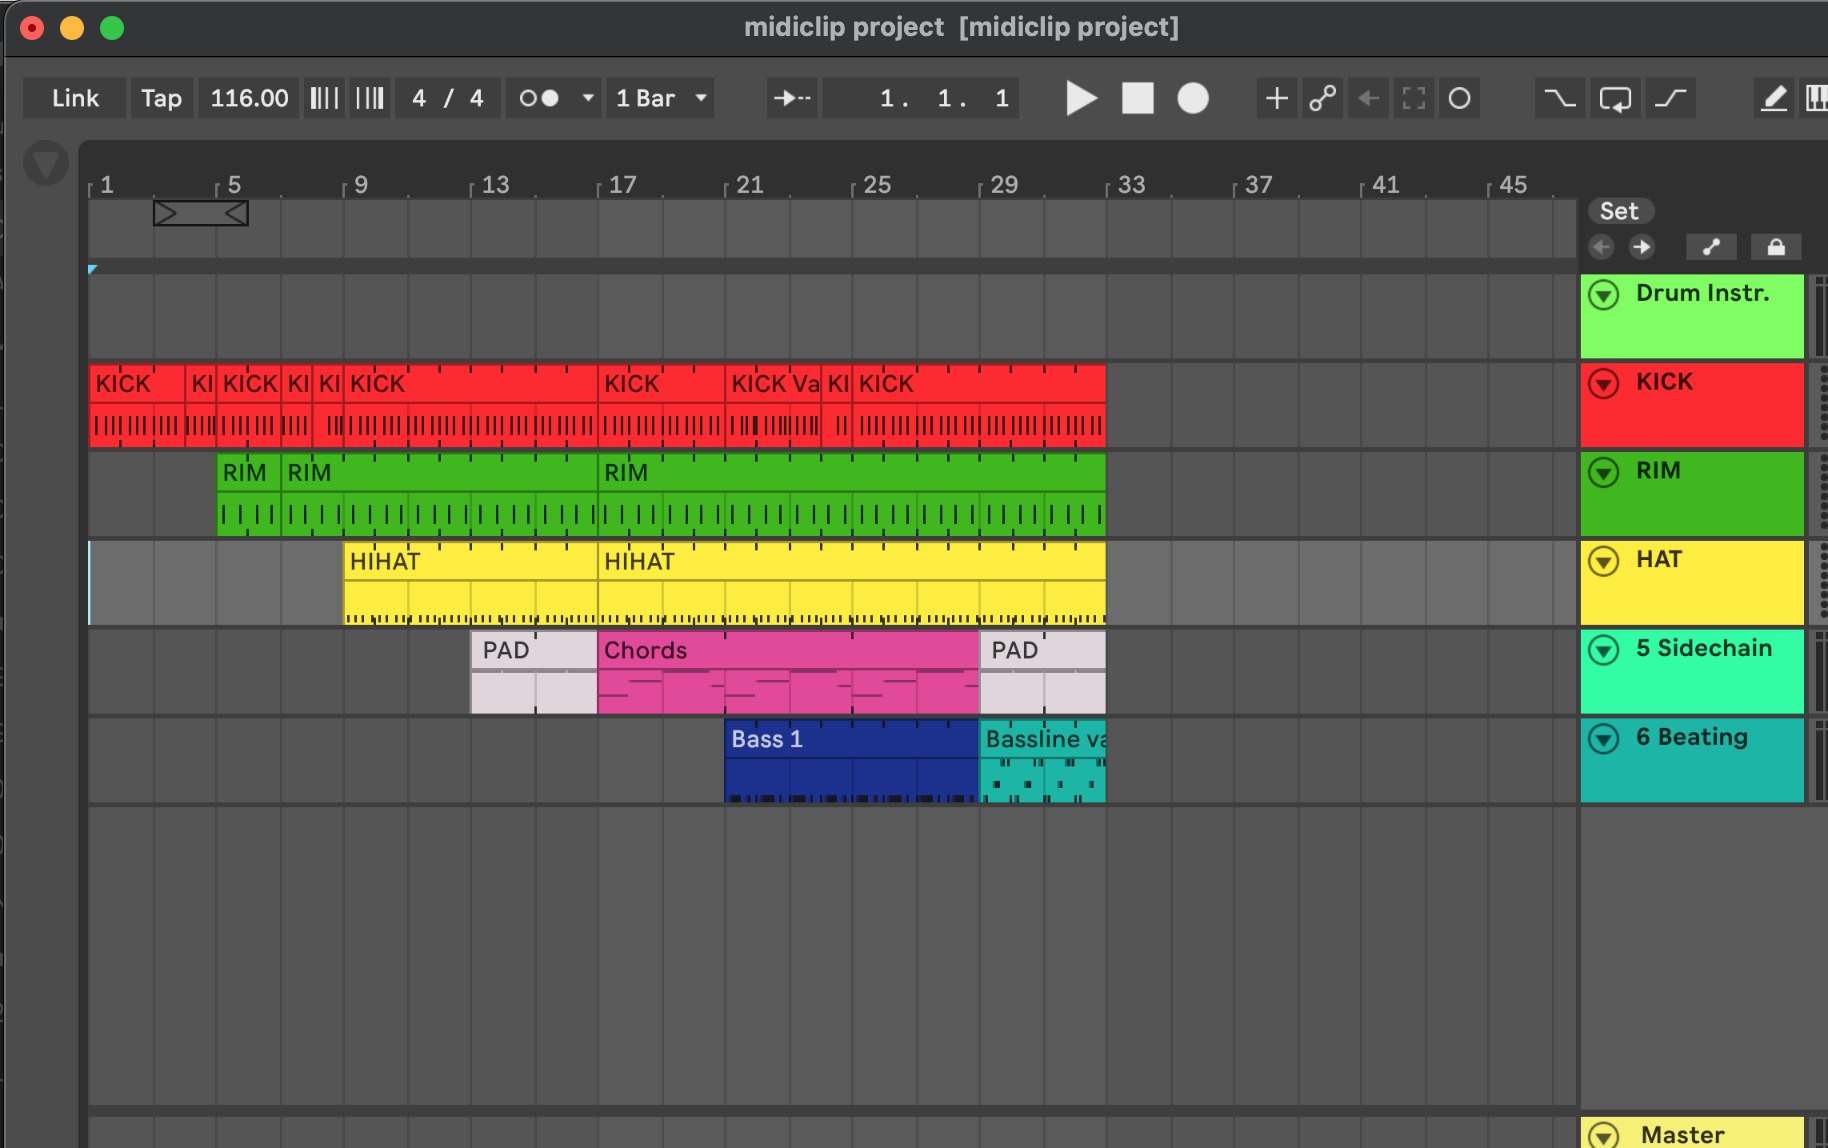The width and height of the screenshot is (1828, 1148).
Task: Click the Stop button in transport
Action: (1137, 98)
